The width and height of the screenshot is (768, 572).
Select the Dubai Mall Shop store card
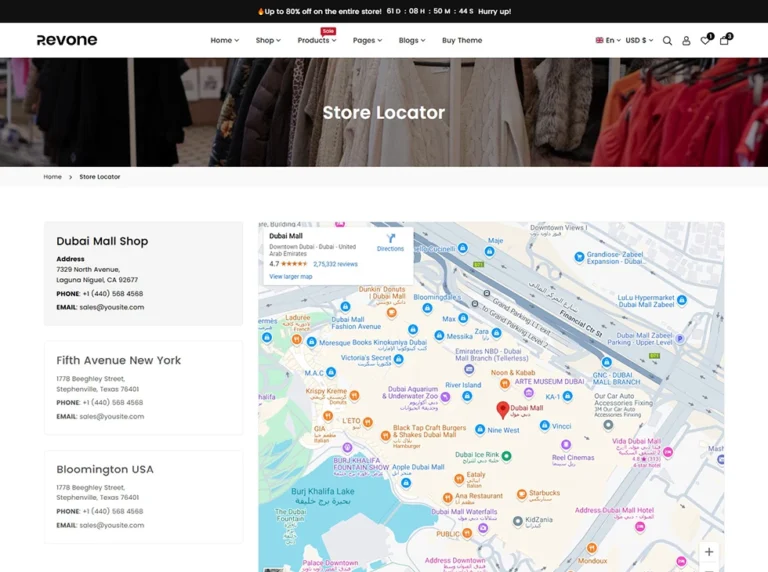pyautogui.click(x=144, y=273)
